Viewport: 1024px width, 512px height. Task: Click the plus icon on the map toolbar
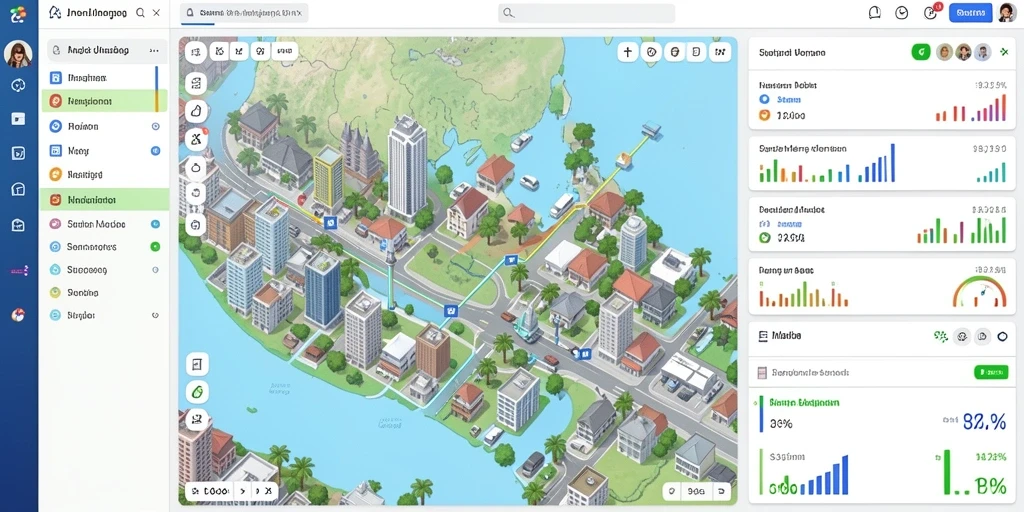(628, 52)
